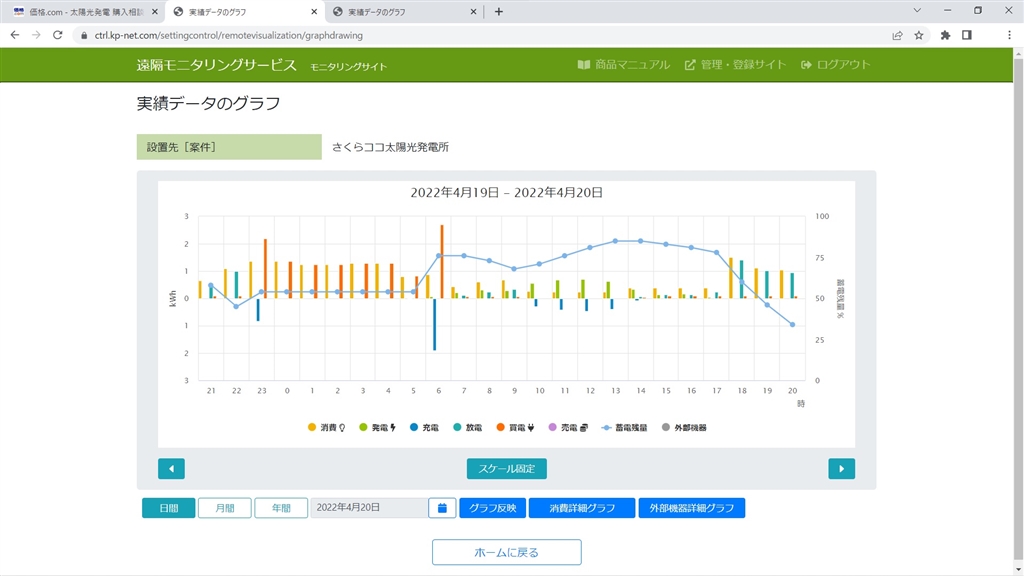1024x576 pixels.
Task: Open the browser extensions puzzle icon
Action: (945, 35)
